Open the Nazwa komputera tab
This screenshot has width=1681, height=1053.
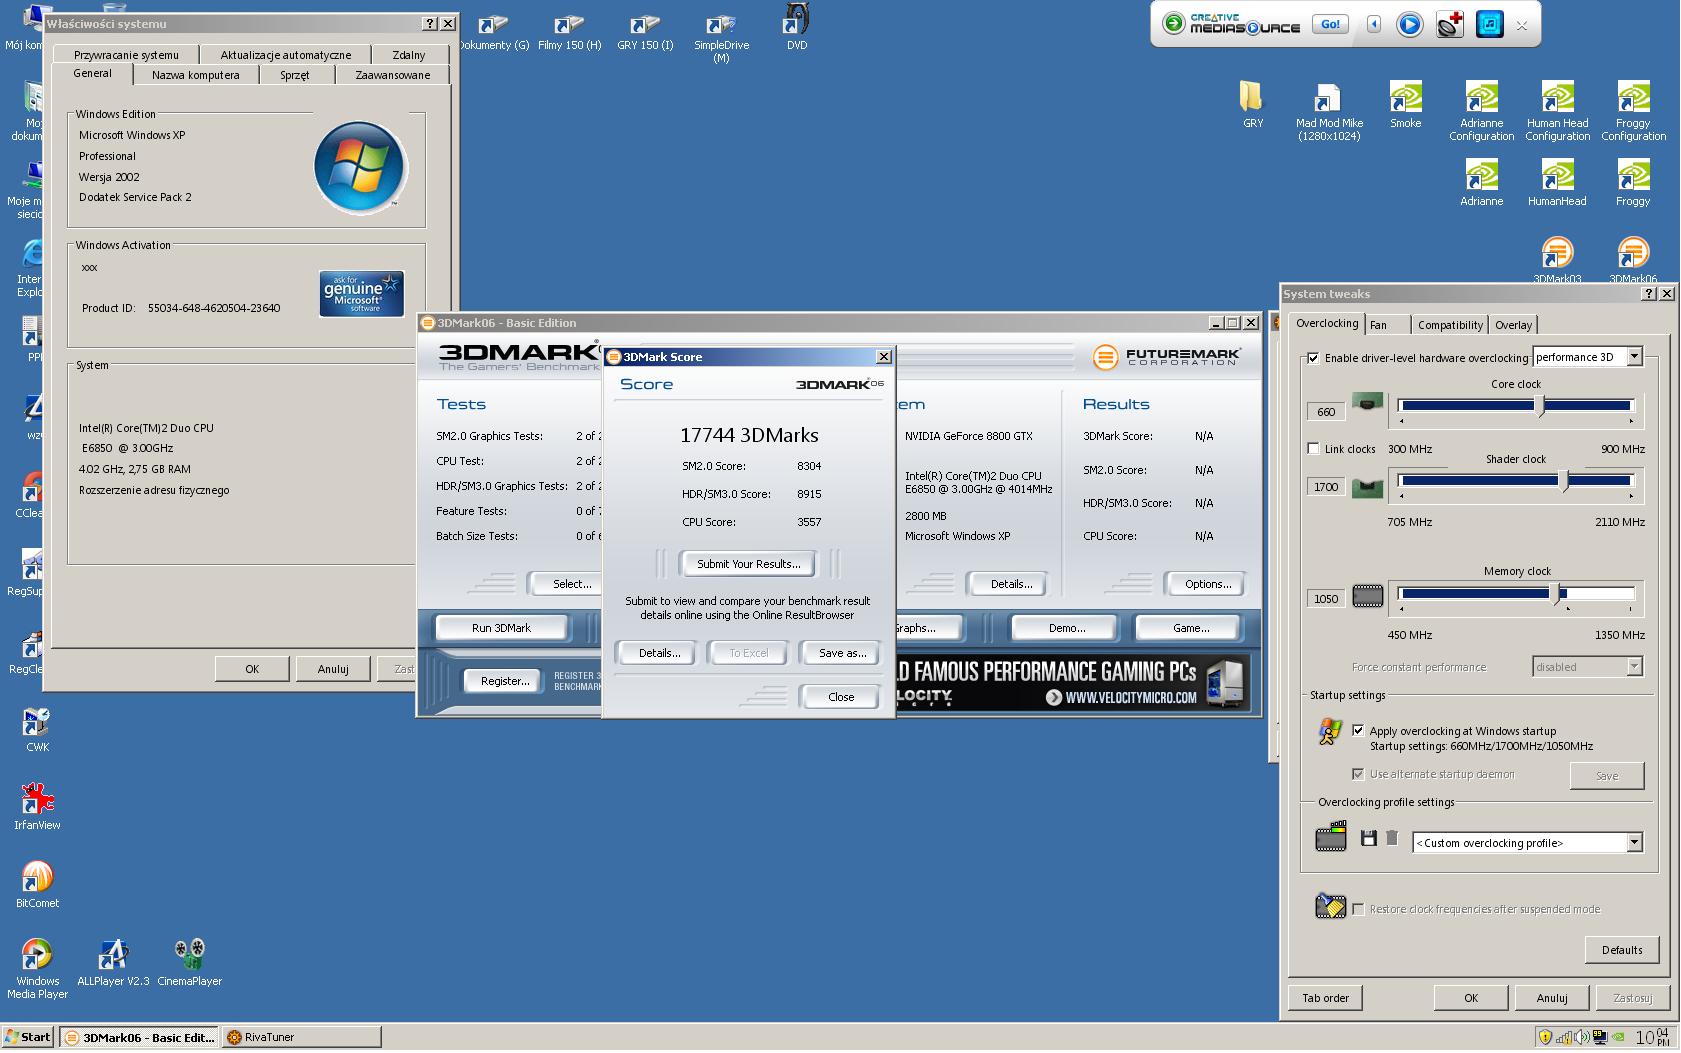(195, 75)
